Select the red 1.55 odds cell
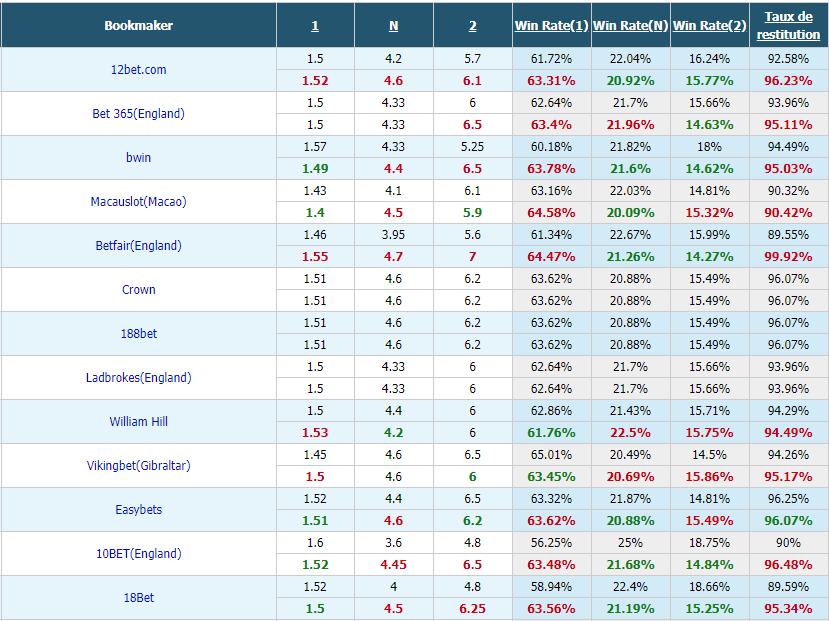The height and width of the screenshot is (621, 829). (315, 257)
